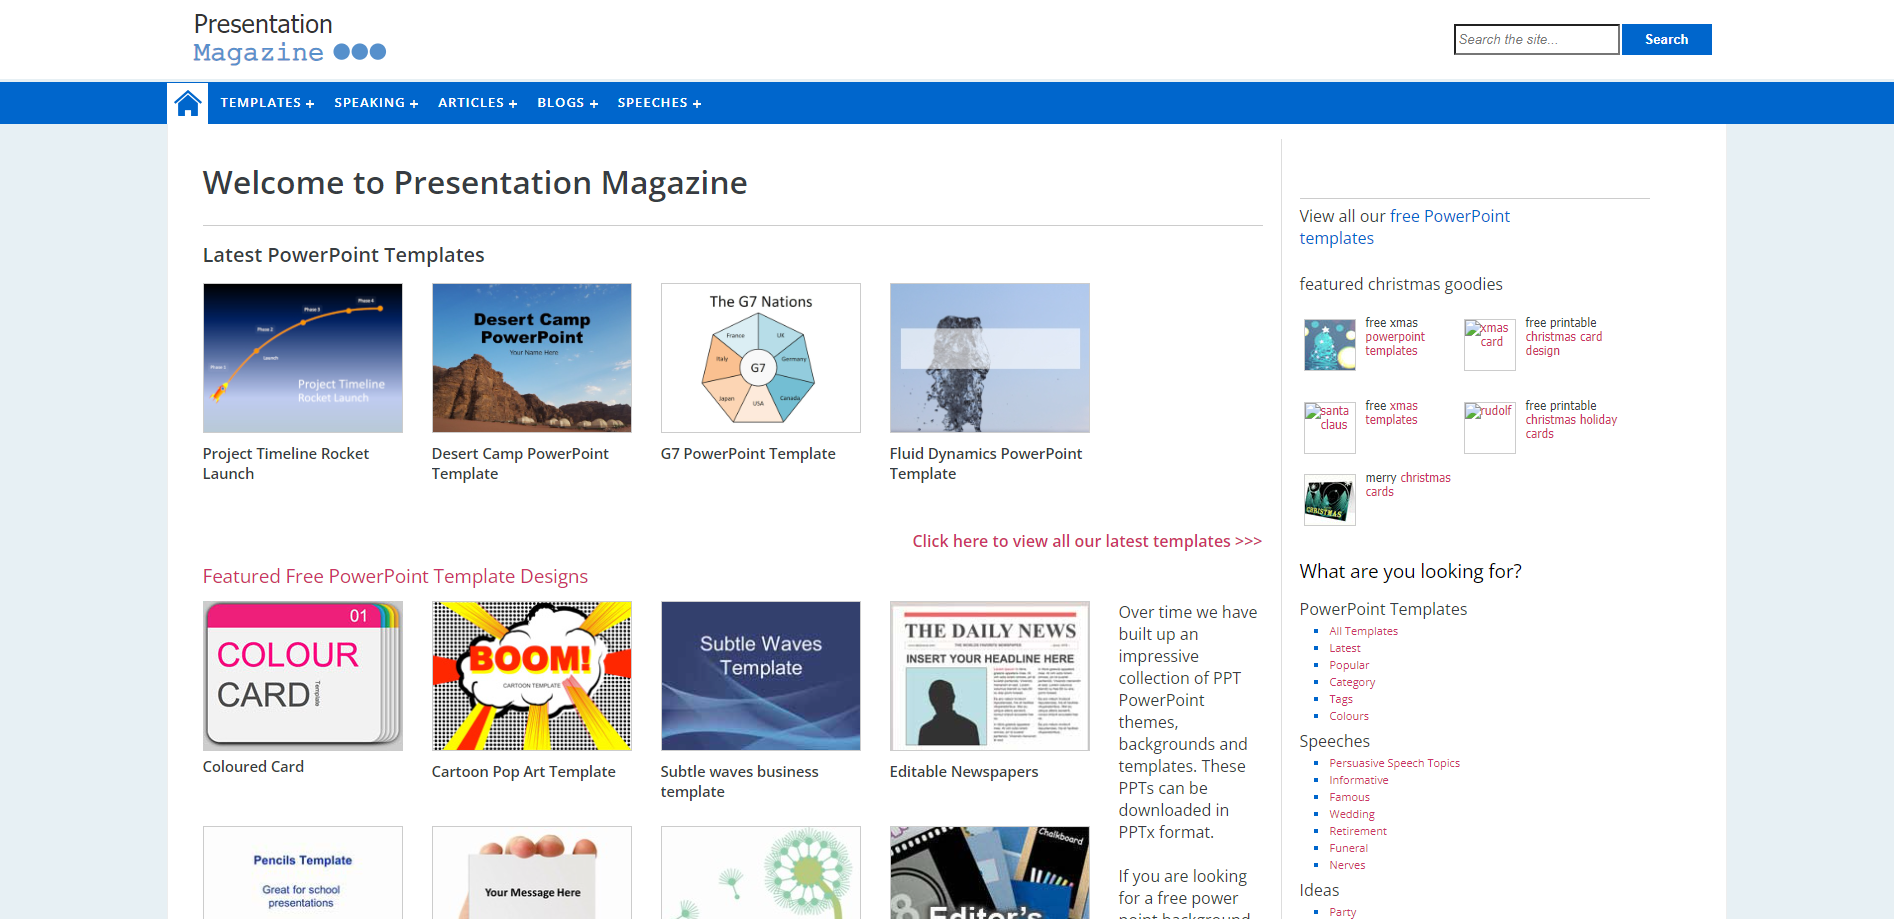Screen dimensions: 1894x919
Task: Click the home icon in navigation bar
Action: tap(188, 103)
